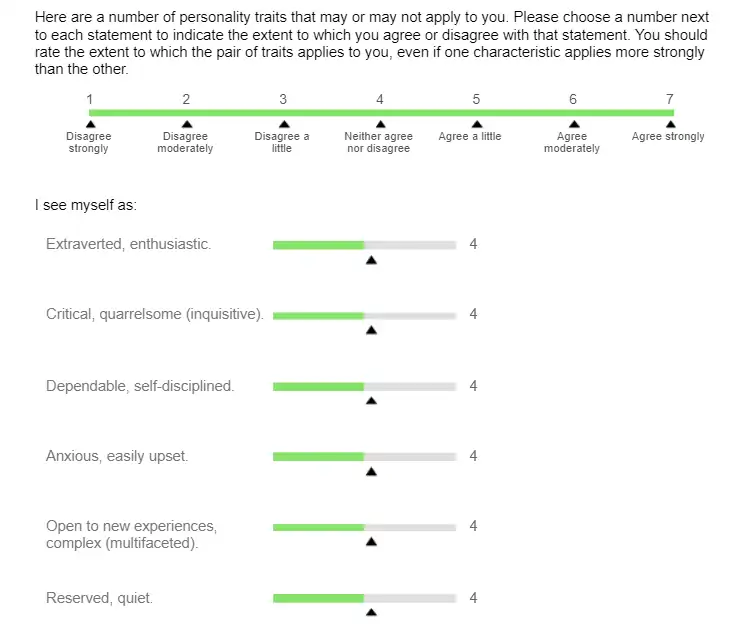Click the slider handle for Anxious, easily upset
The height and width of the screenshot is (629, 742).
pos(371,471)
